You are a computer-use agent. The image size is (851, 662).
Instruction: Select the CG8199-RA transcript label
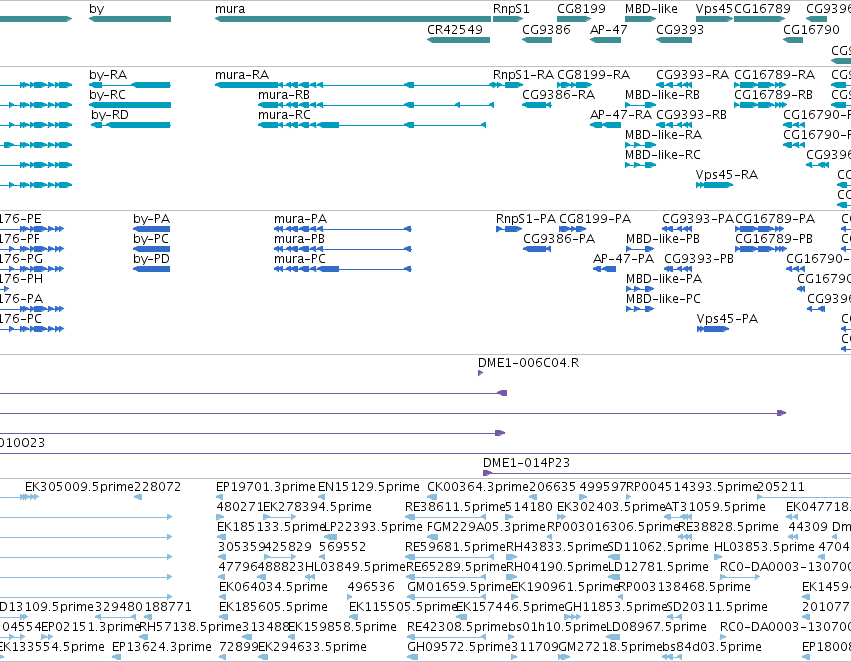pos(593,74)
